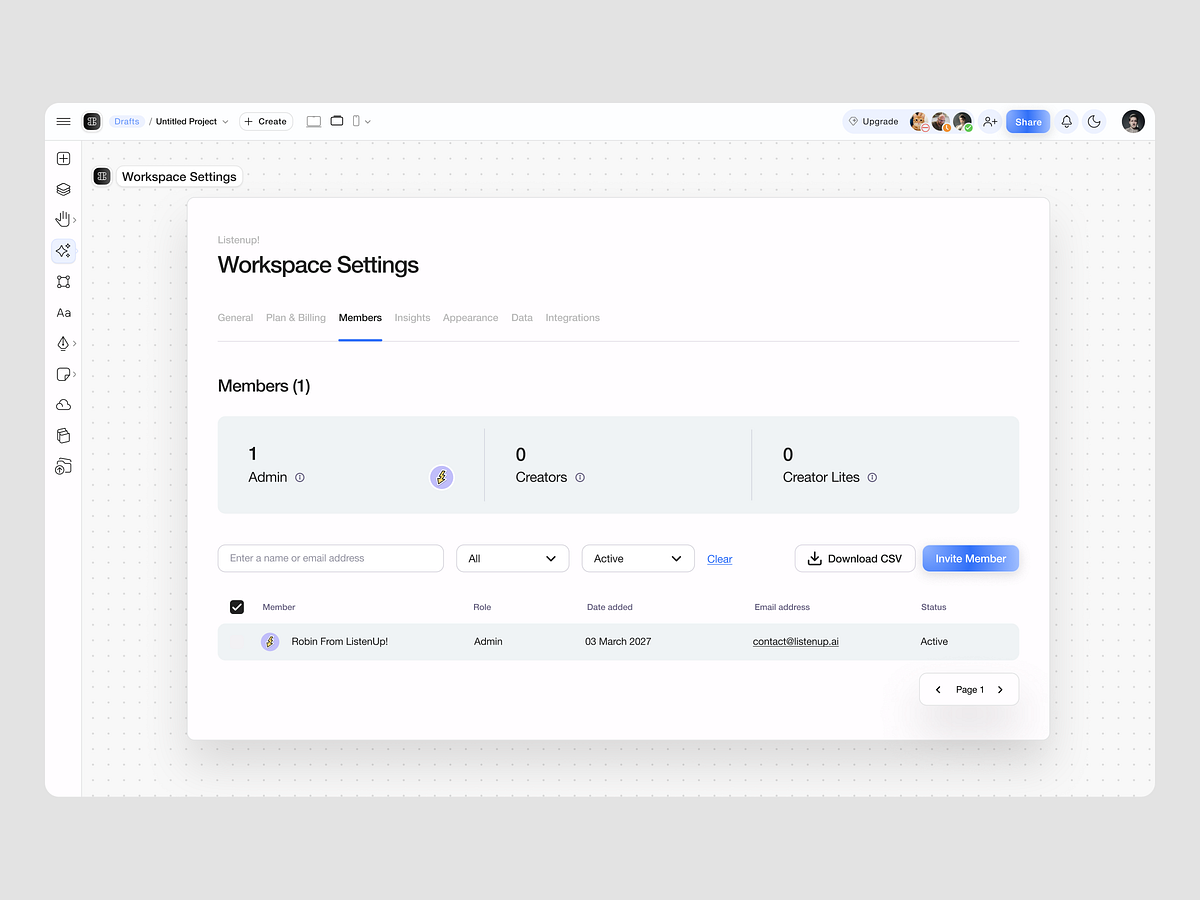Focus the name or email search field

[x=331, y=558]
